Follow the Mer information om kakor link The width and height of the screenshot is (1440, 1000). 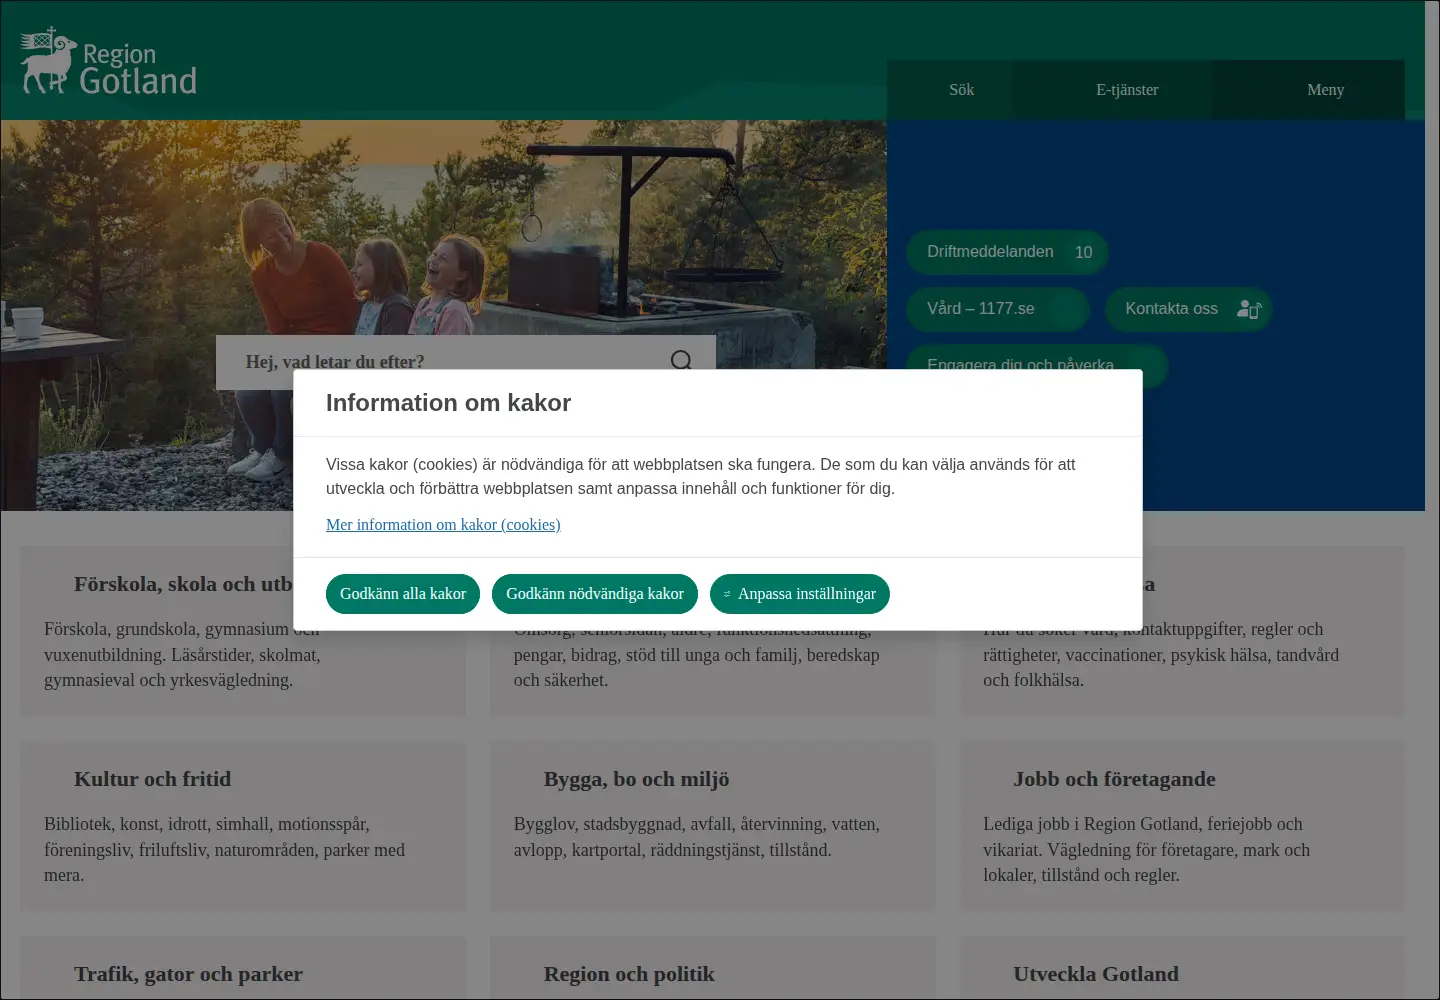click(443, 525)
